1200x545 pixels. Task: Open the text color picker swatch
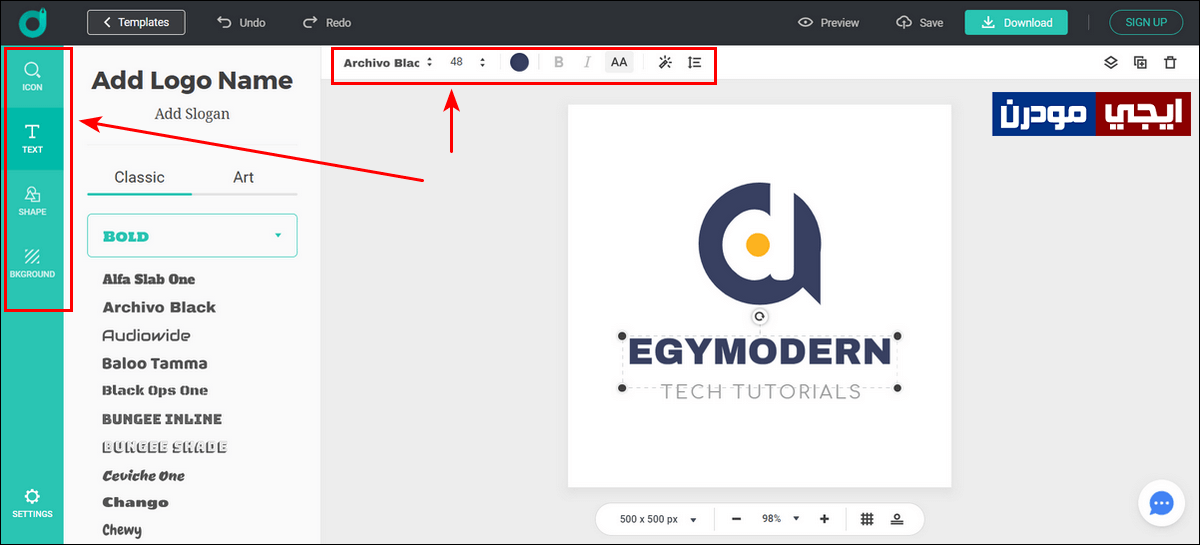(x=519, y=62)
